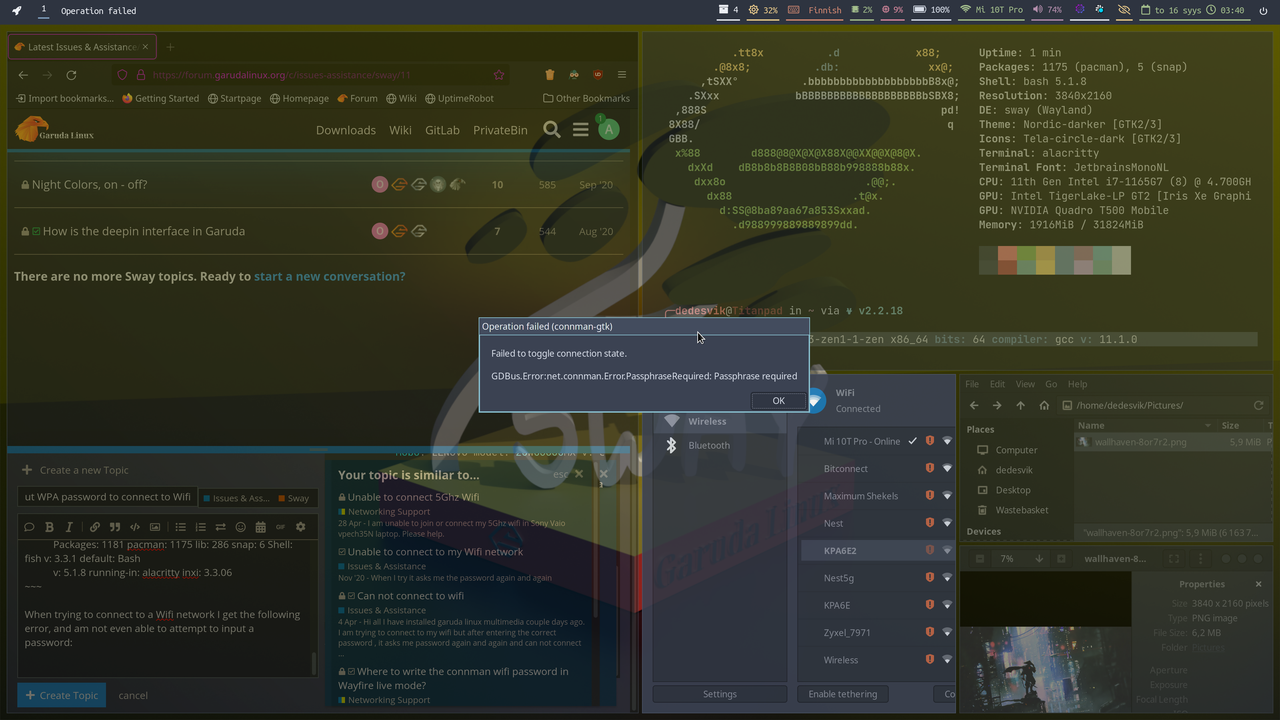Click the numbered list icon in editor
Viewport: 1280px width, 720px height.
200,527
